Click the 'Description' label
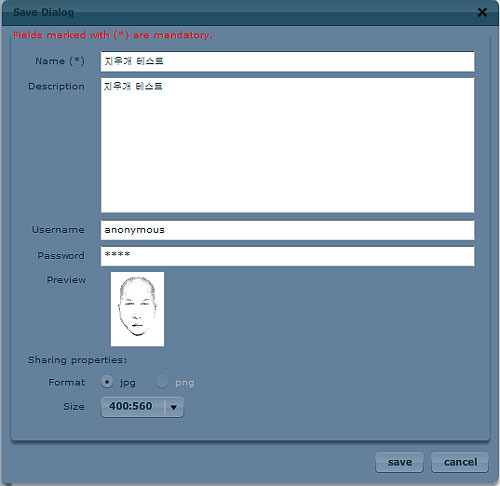 56,86
